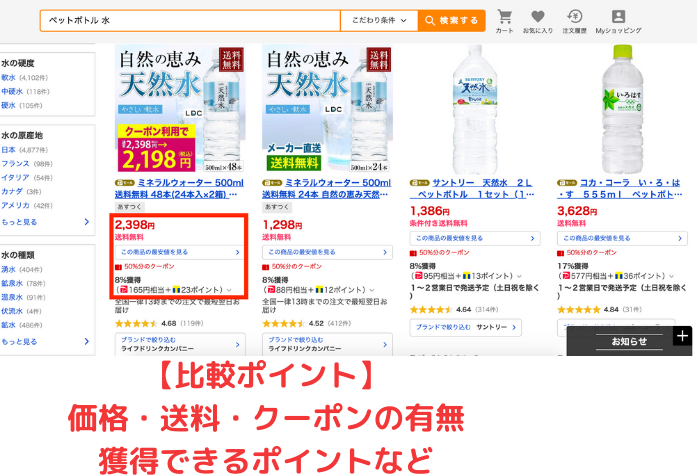
Task: Open Suntory 天然水 2L bottle thumbnail
Action: [475, 108]
